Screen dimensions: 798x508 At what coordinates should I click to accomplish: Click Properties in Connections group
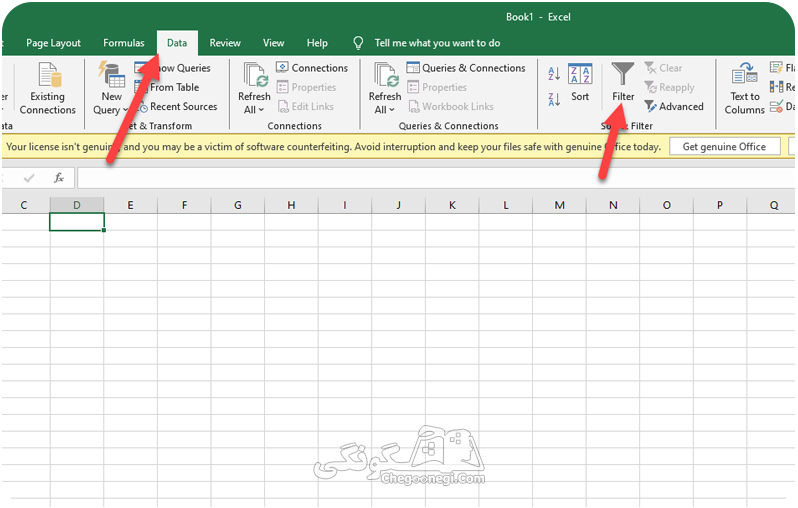pos(306,88)
